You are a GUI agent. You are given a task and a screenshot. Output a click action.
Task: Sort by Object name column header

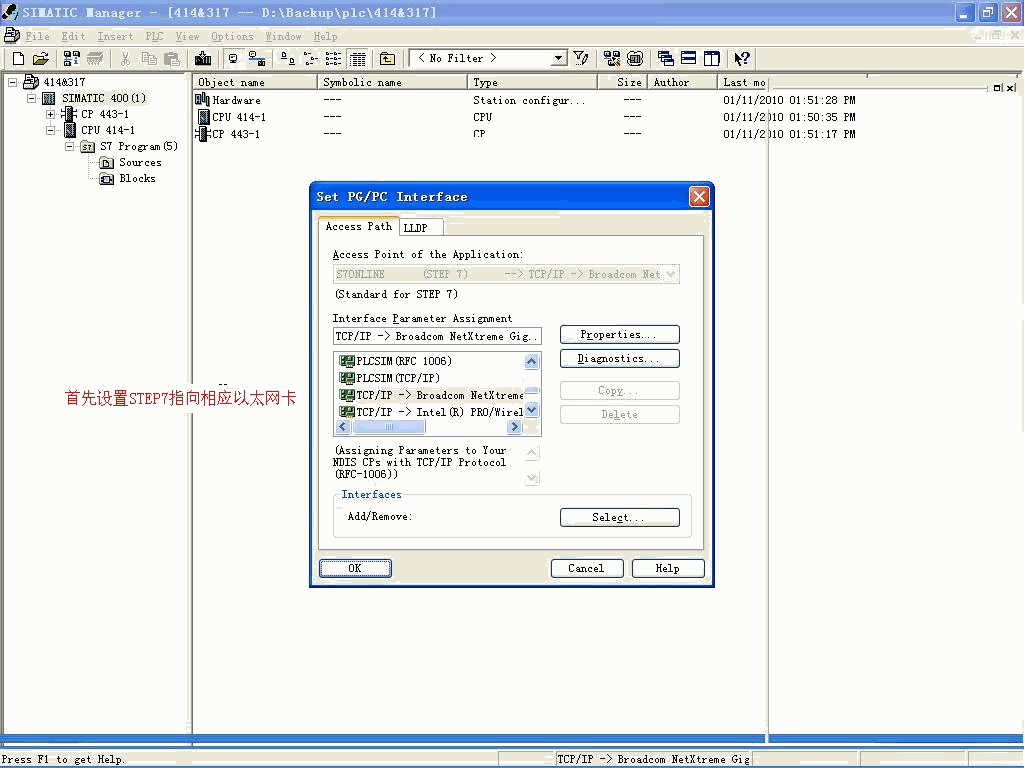pos(254,82)
